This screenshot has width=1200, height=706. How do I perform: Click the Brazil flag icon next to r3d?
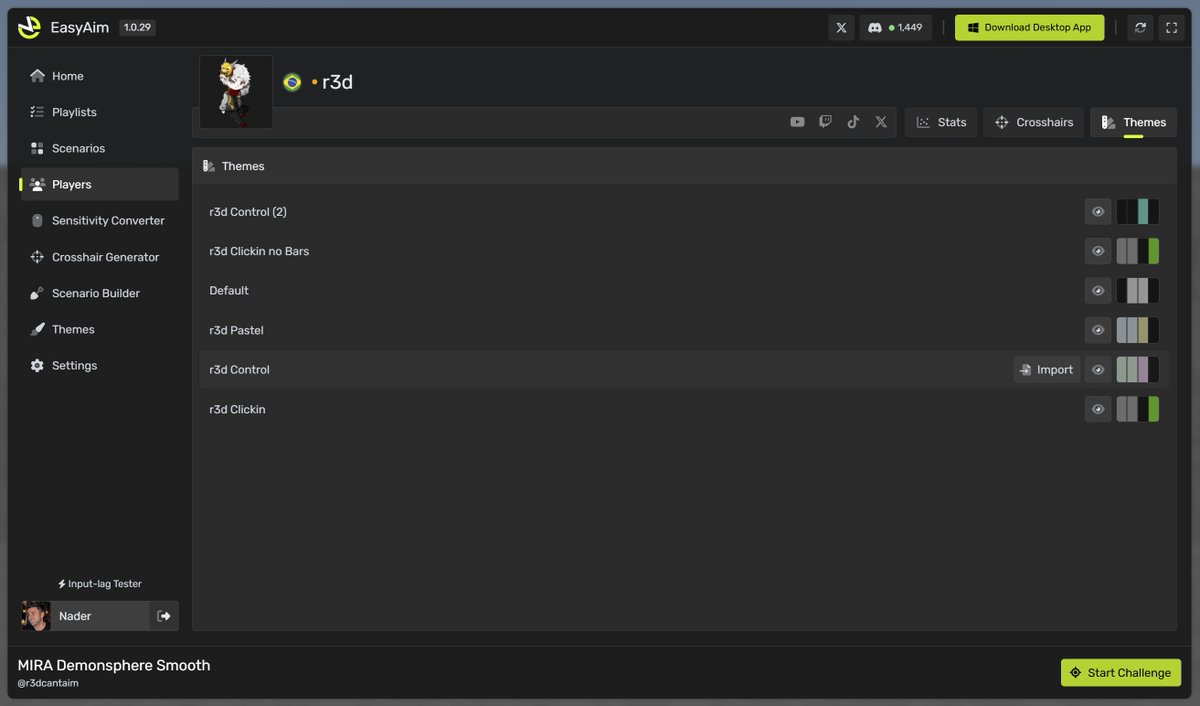tap(292, 82)
